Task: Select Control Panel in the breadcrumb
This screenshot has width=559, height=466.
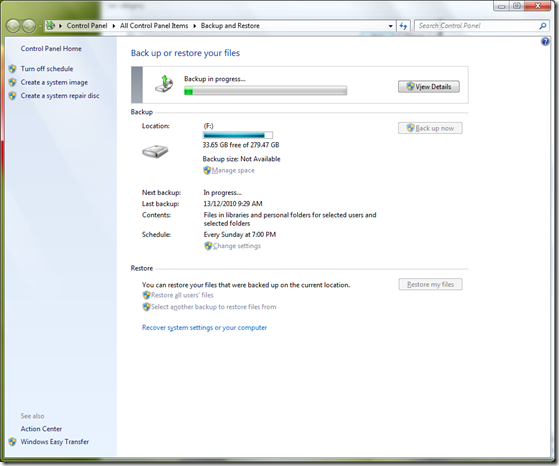Action: click(x=87, y=26)
